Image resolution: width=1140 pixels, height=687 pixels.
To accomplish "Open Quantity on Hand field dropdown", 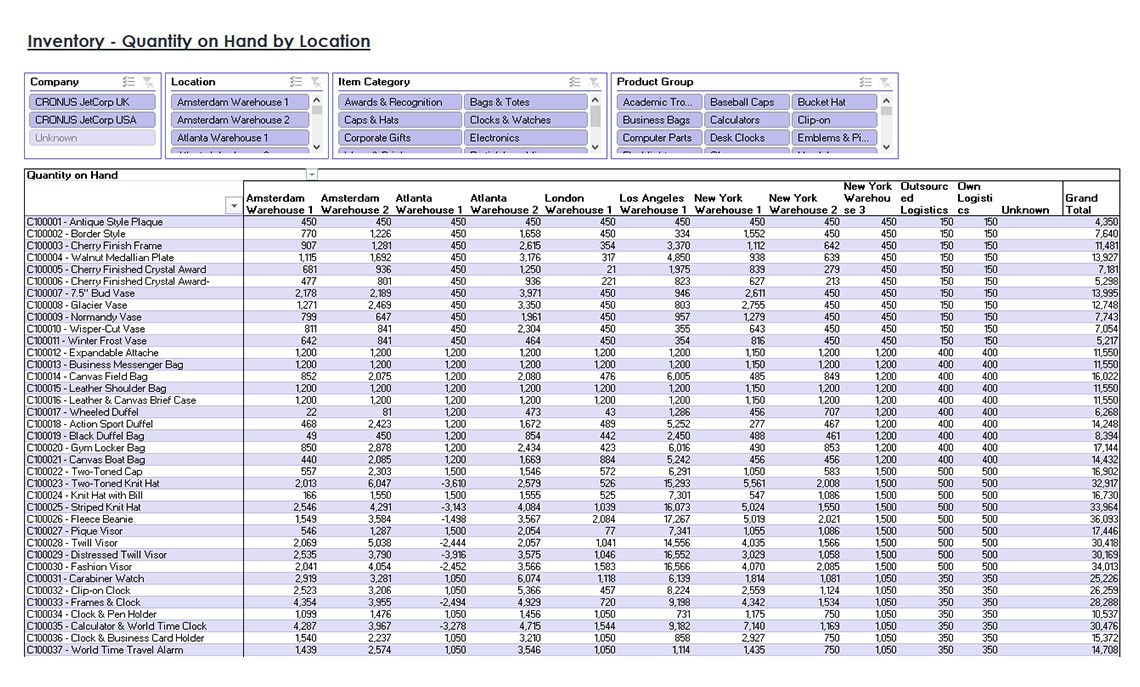I will click(312, 174).
